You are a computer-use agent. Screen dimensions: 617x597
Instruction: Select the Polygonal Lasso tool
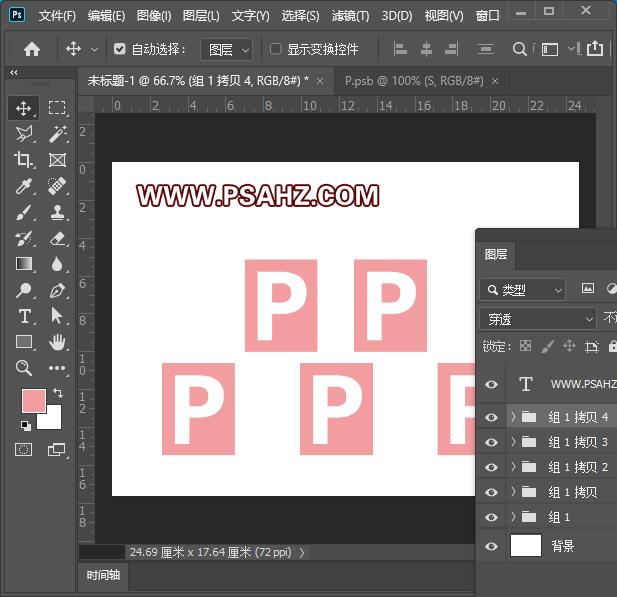[x=24, y=134]
